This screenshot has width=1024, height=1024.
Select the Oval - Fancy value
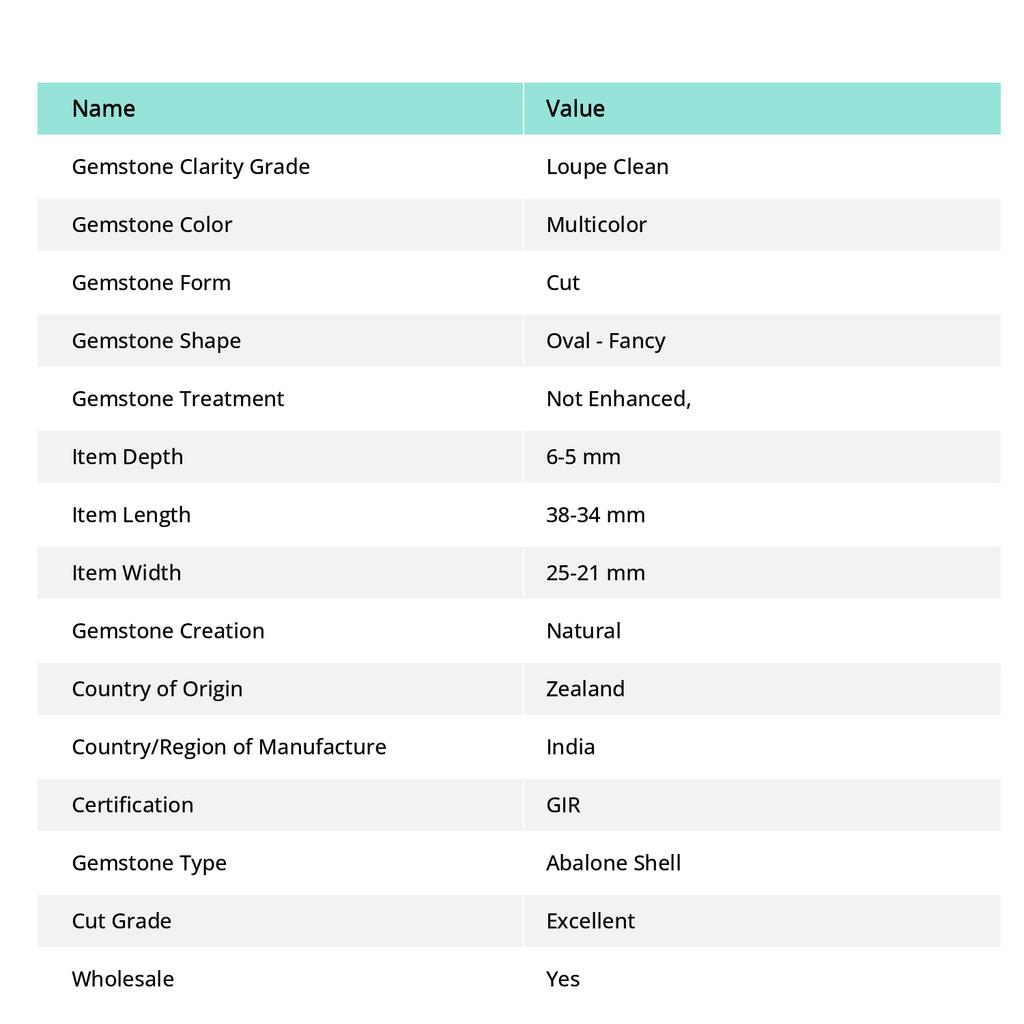coord(605,340)
